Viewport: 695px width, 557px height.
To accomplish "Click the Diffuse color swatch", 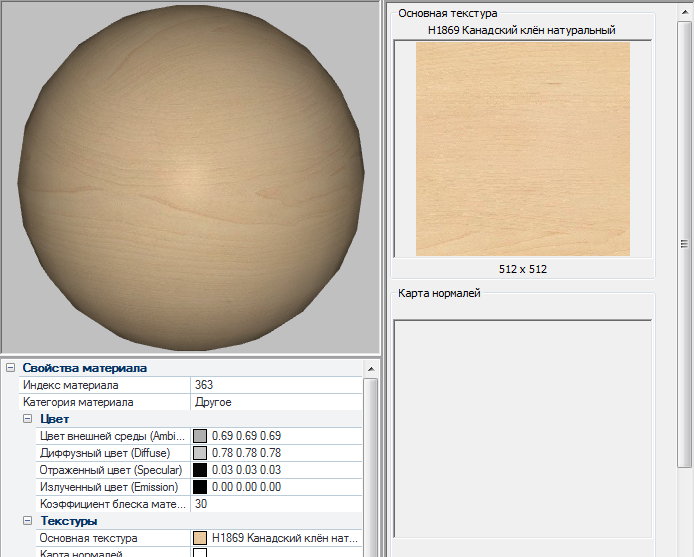I will pos(200,453).
